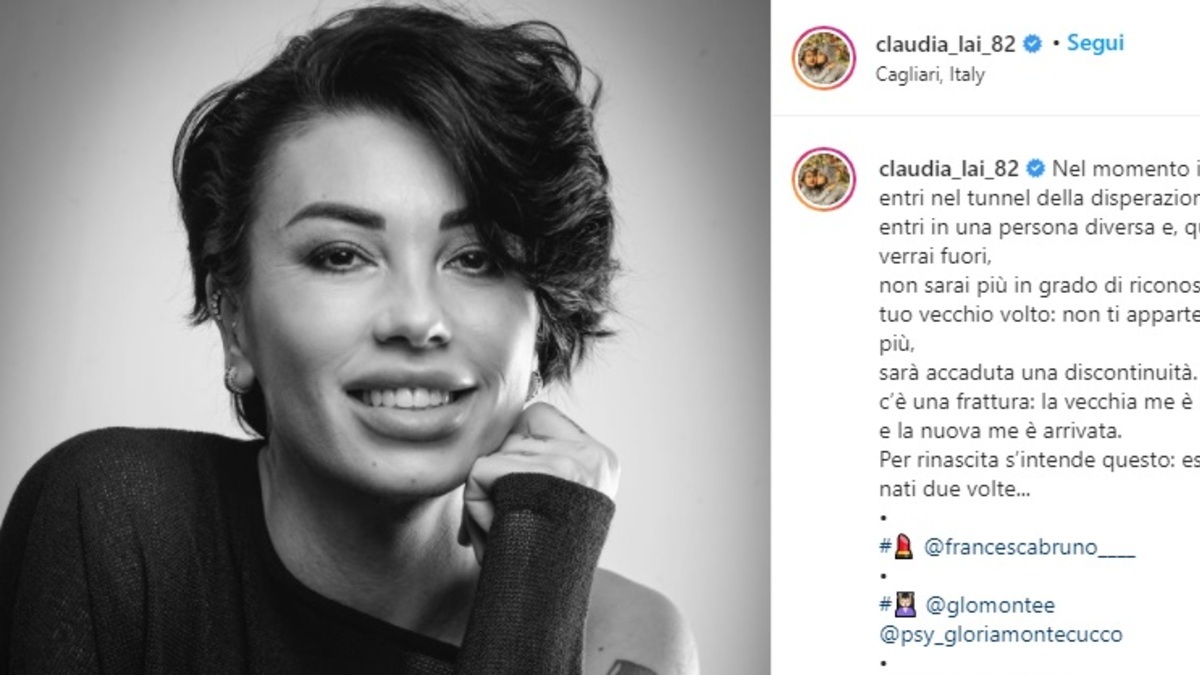Open the @francescabruno____ mention

(x=1026, y=549)
